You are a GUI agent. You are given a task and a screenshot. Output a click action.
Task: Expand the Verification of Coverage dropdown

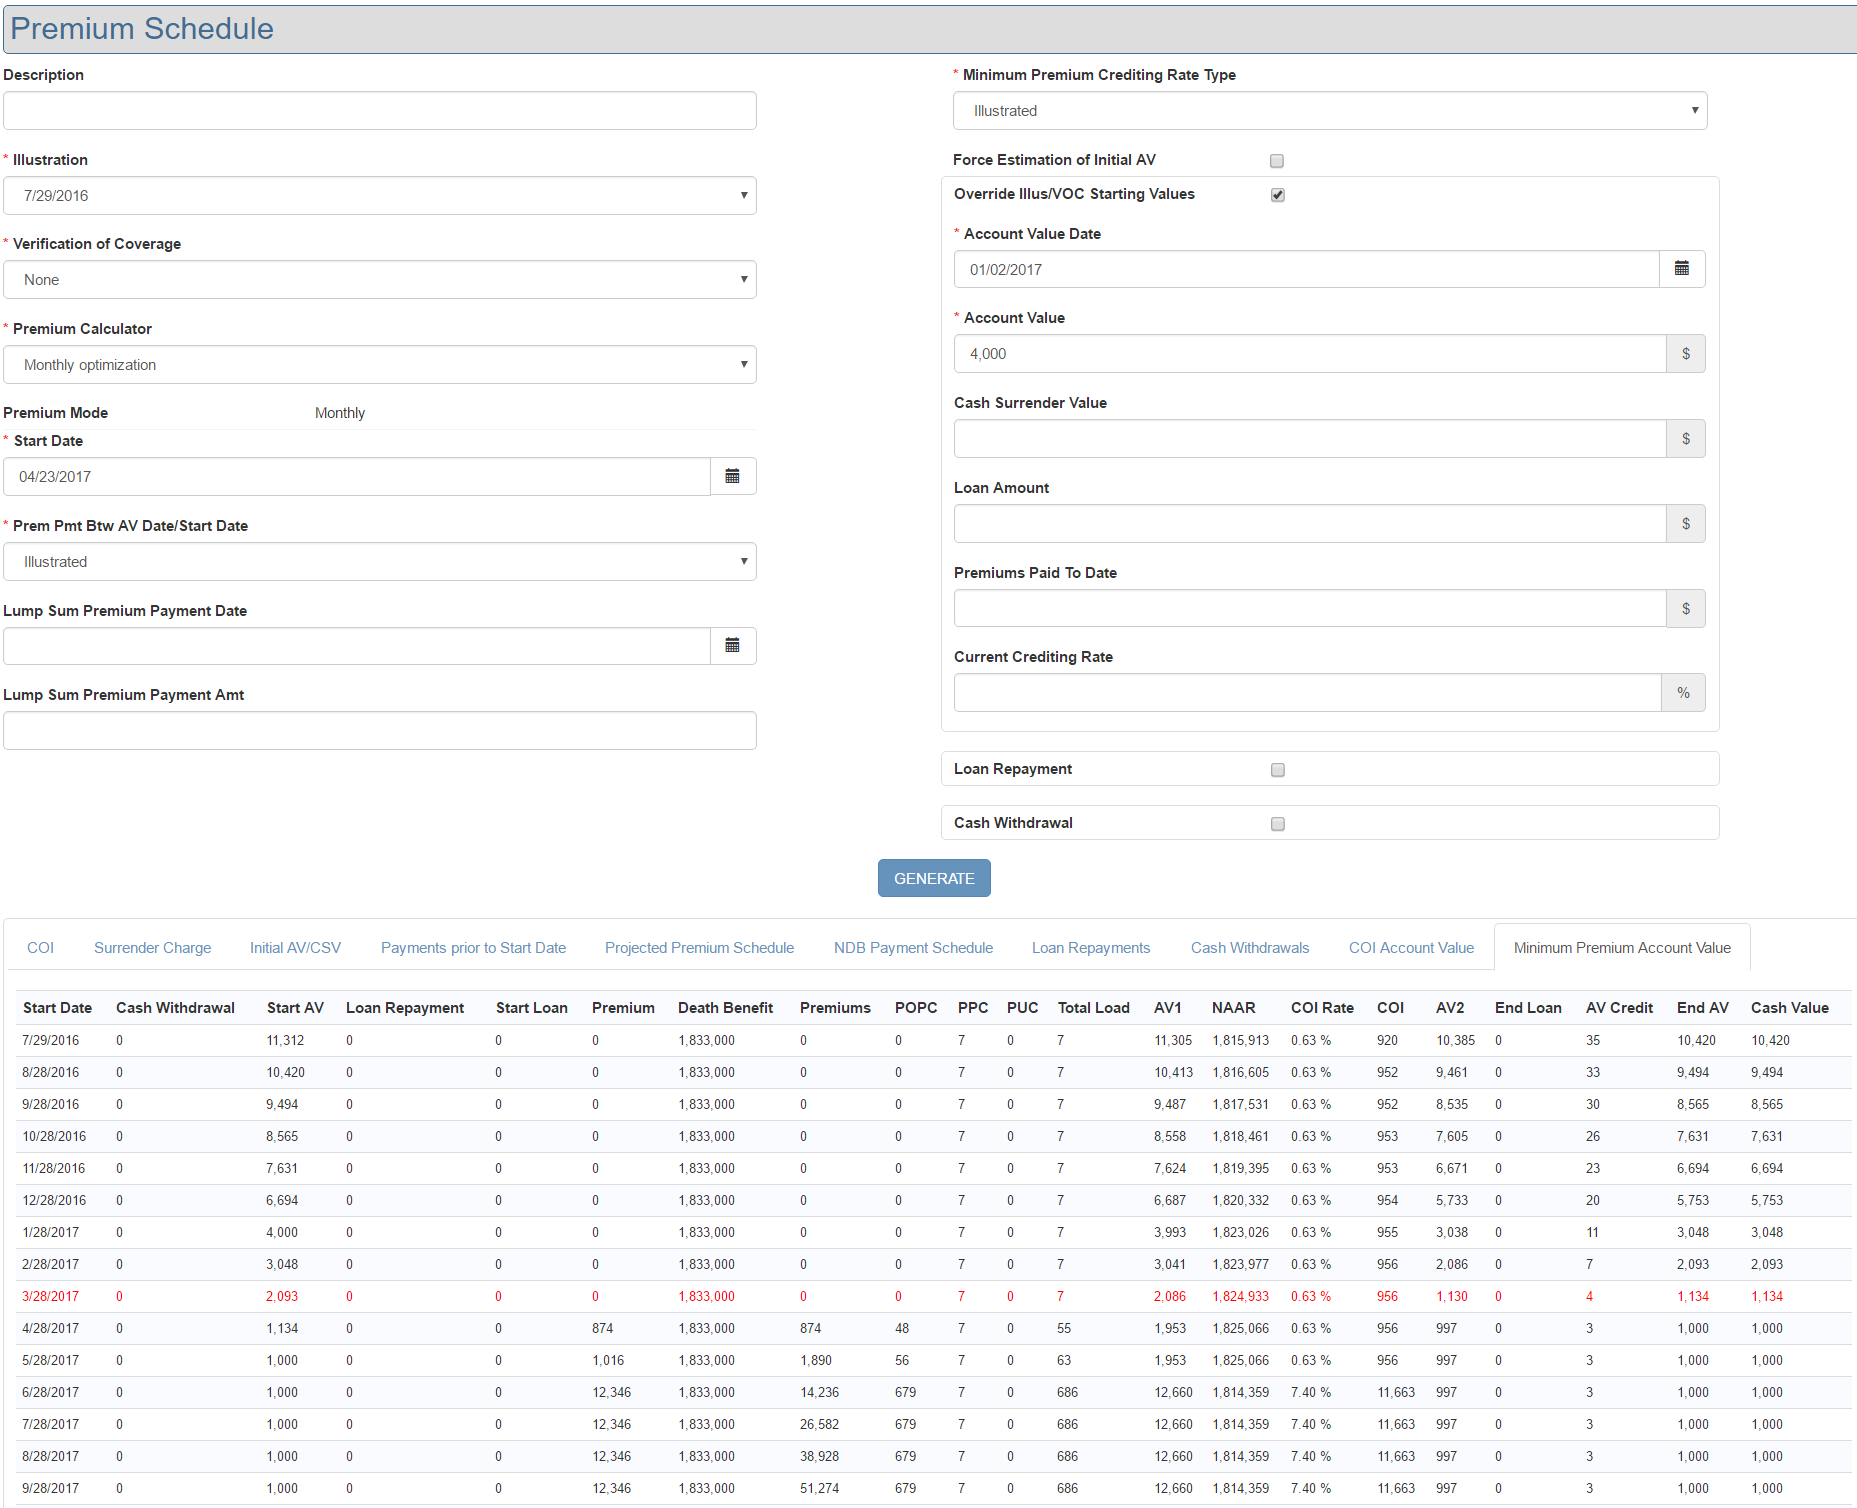pos(380,280)
